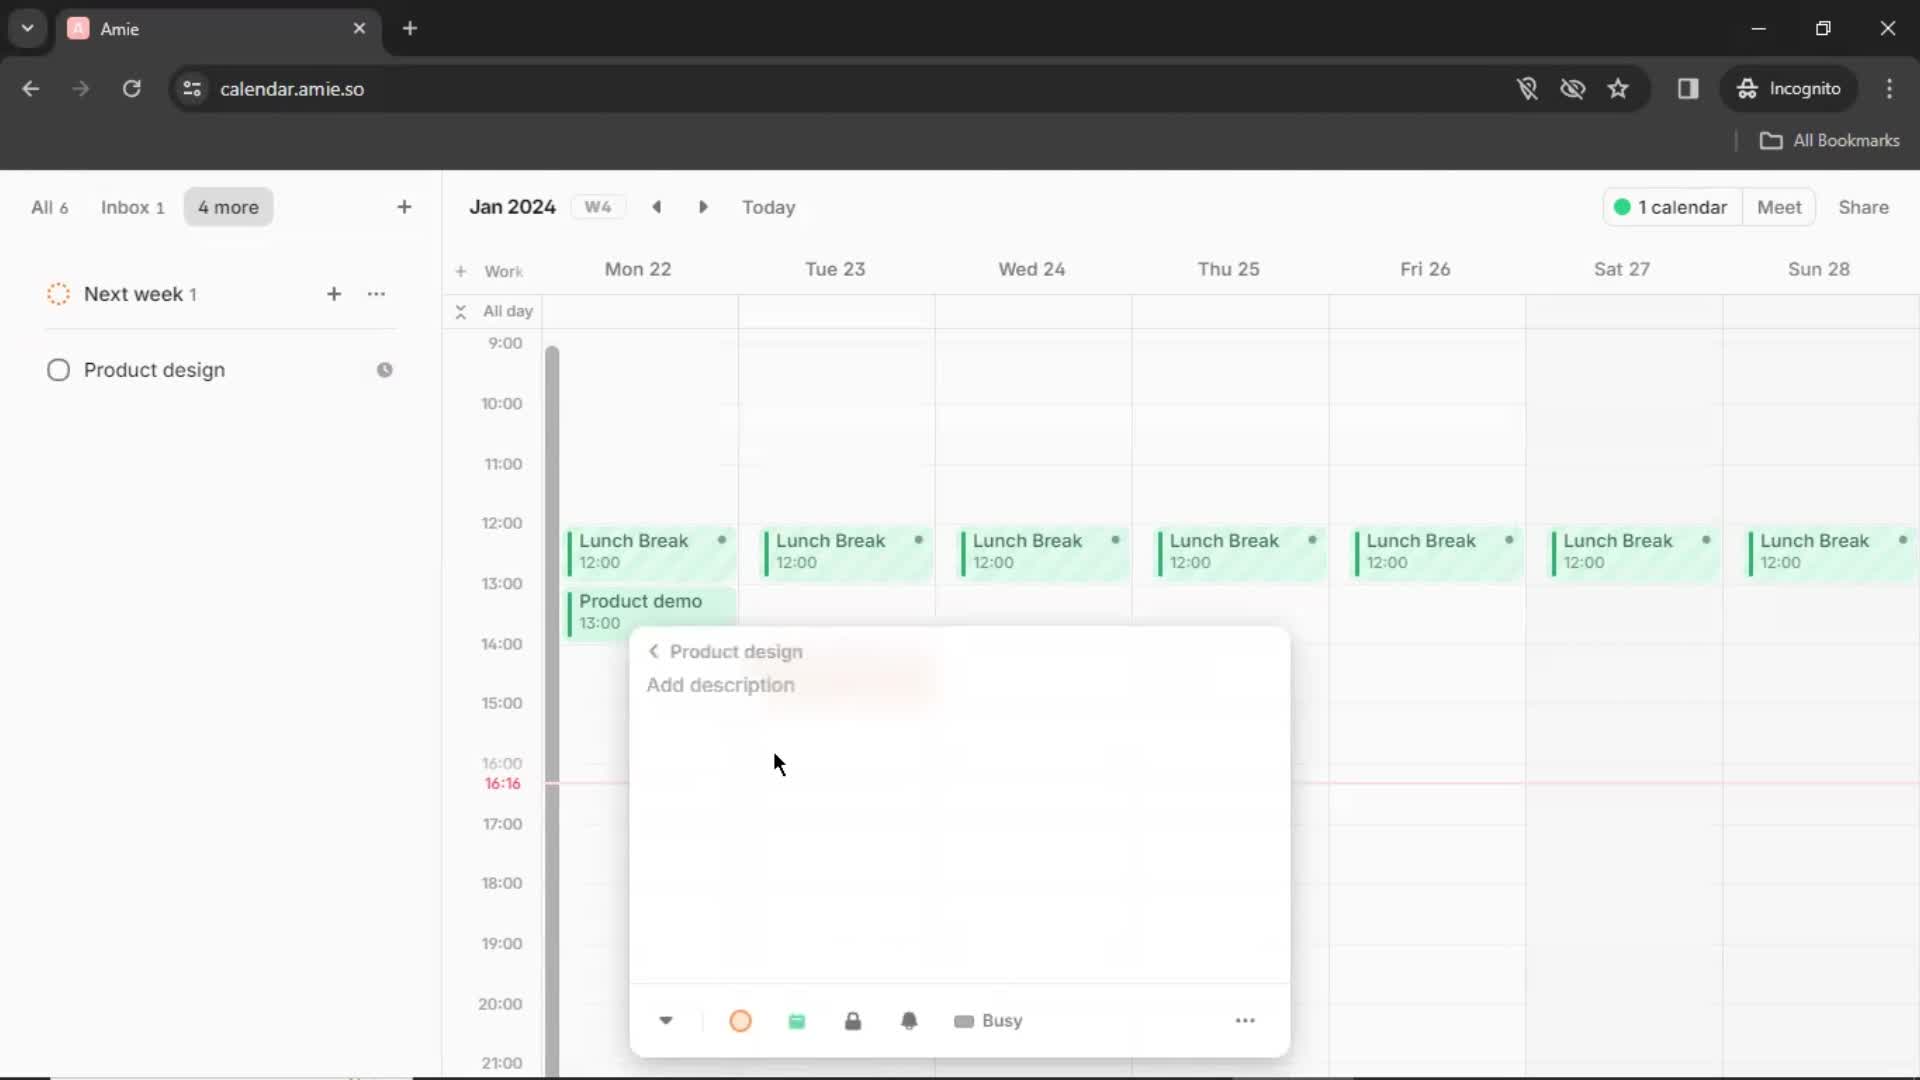Image resolution: width=1920 pixels, height=1080 pixels.
Task: Add a schedule next to Work label
Action: click(461, 271)
